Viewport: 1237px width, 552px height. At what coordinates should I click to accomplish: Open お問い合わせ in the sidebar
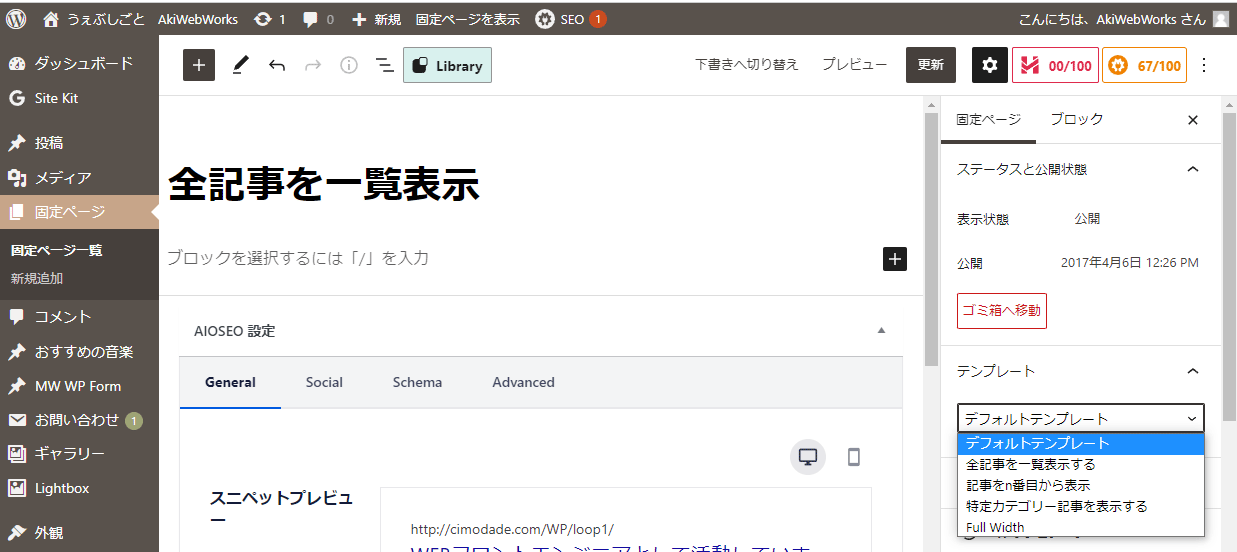79,420
